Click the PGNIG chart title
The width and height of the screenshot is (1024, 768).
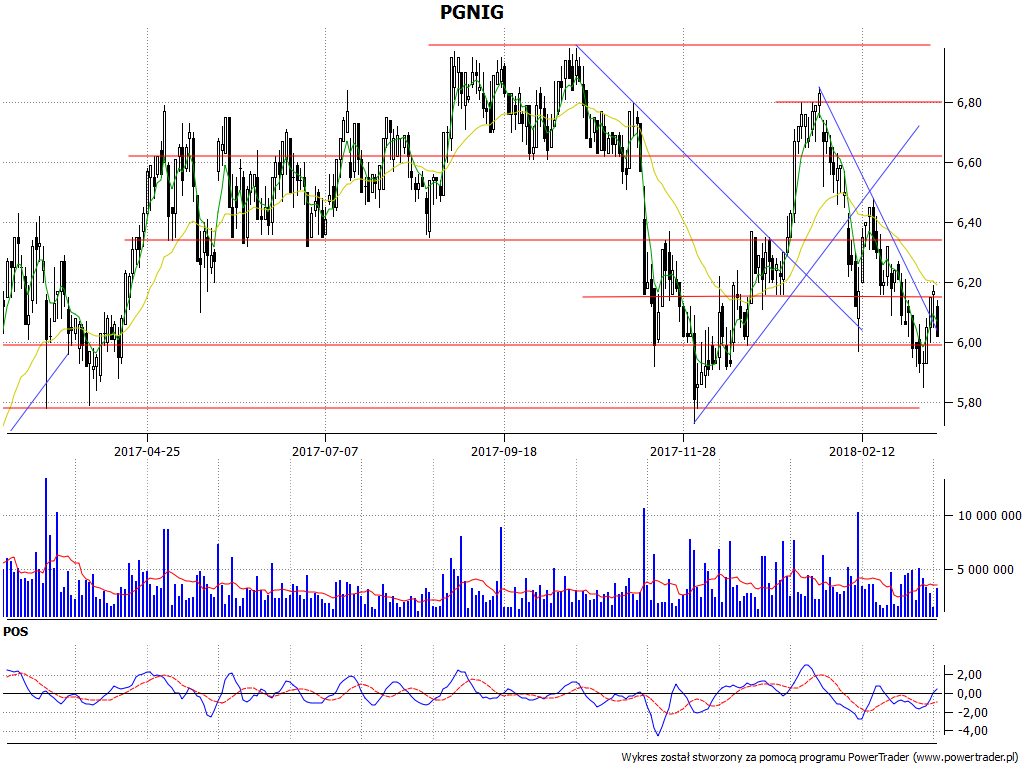472,12
